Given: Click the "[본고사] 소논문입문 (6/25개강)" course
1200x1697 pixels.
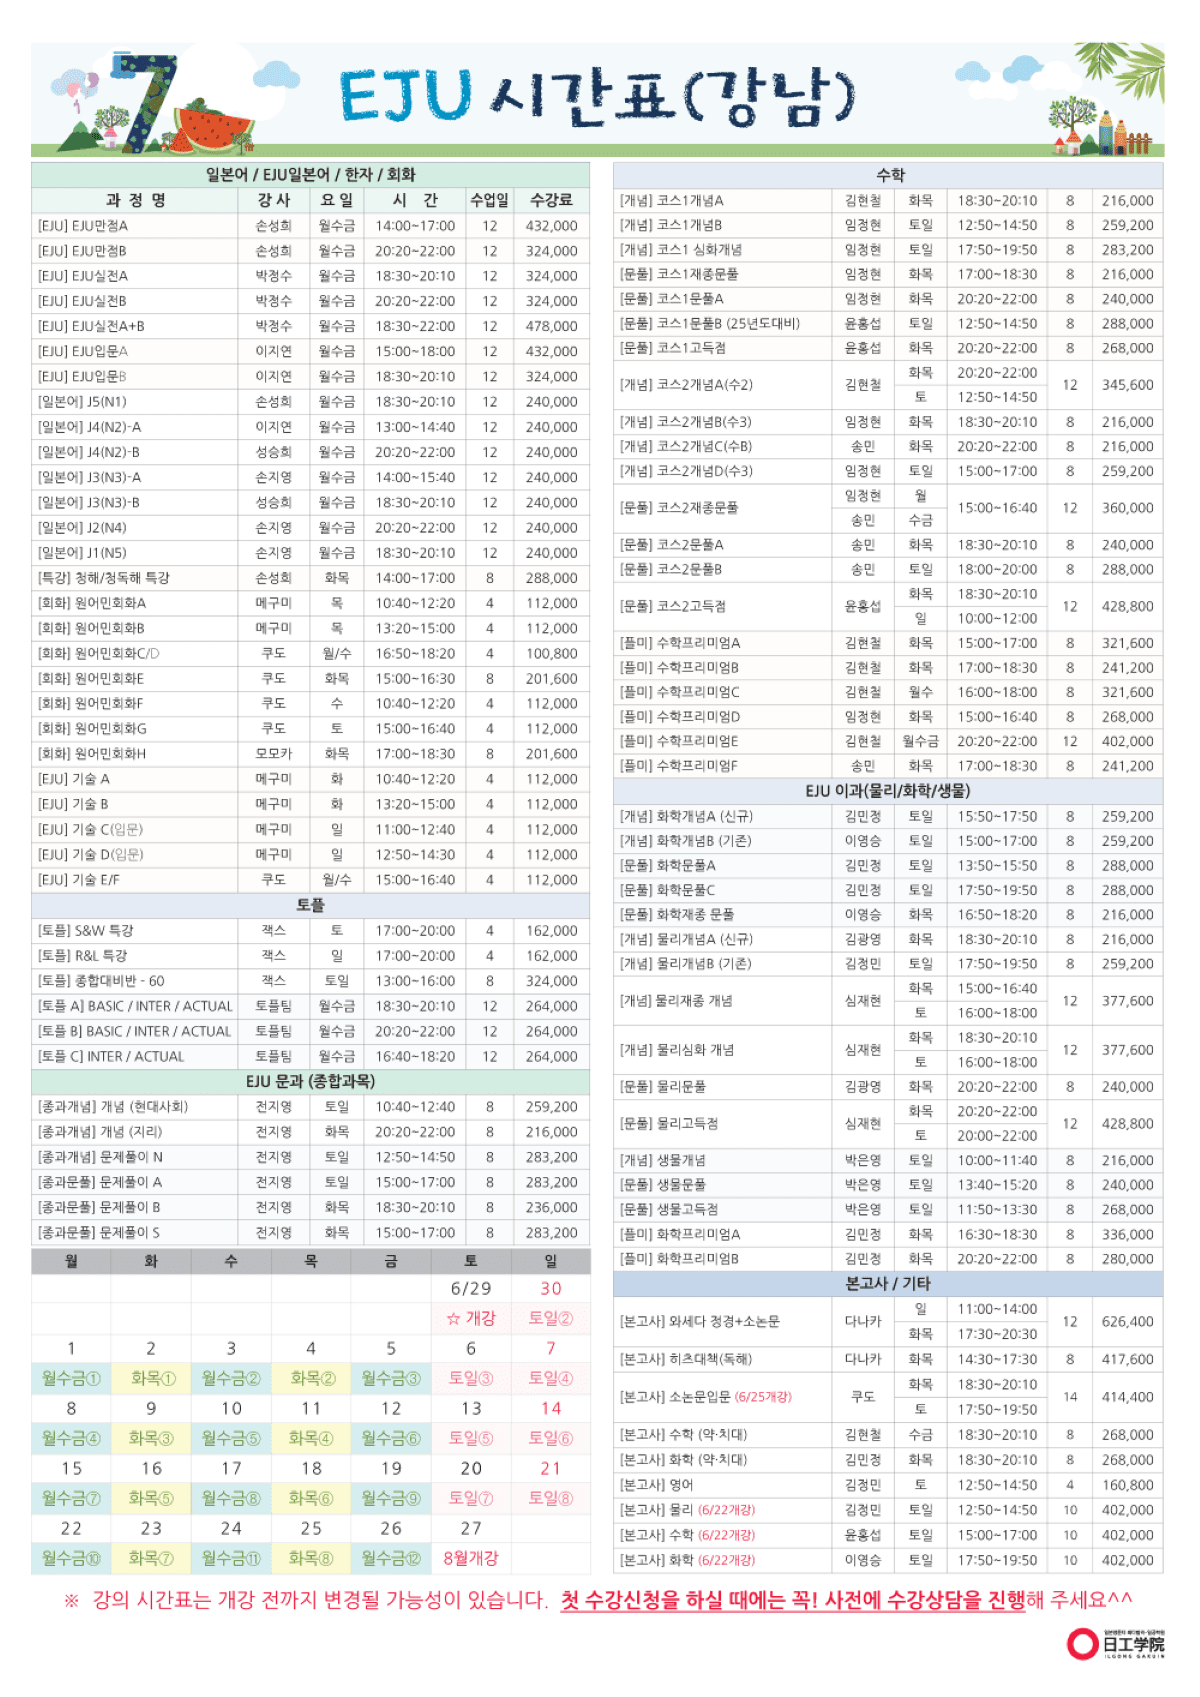Looking at the screenshot, I should [x=705, y=1397].
